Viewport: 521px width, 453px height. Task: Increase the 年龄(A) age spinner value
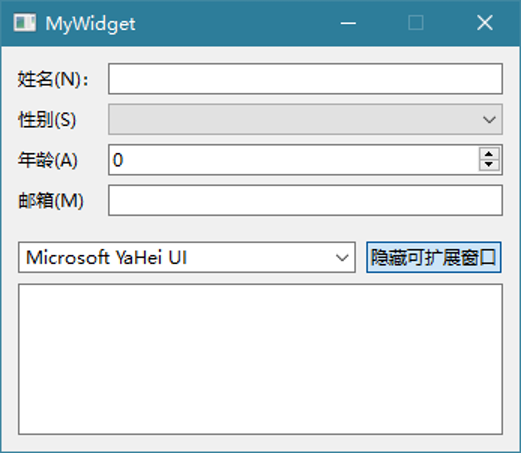[x=489, y=154]
